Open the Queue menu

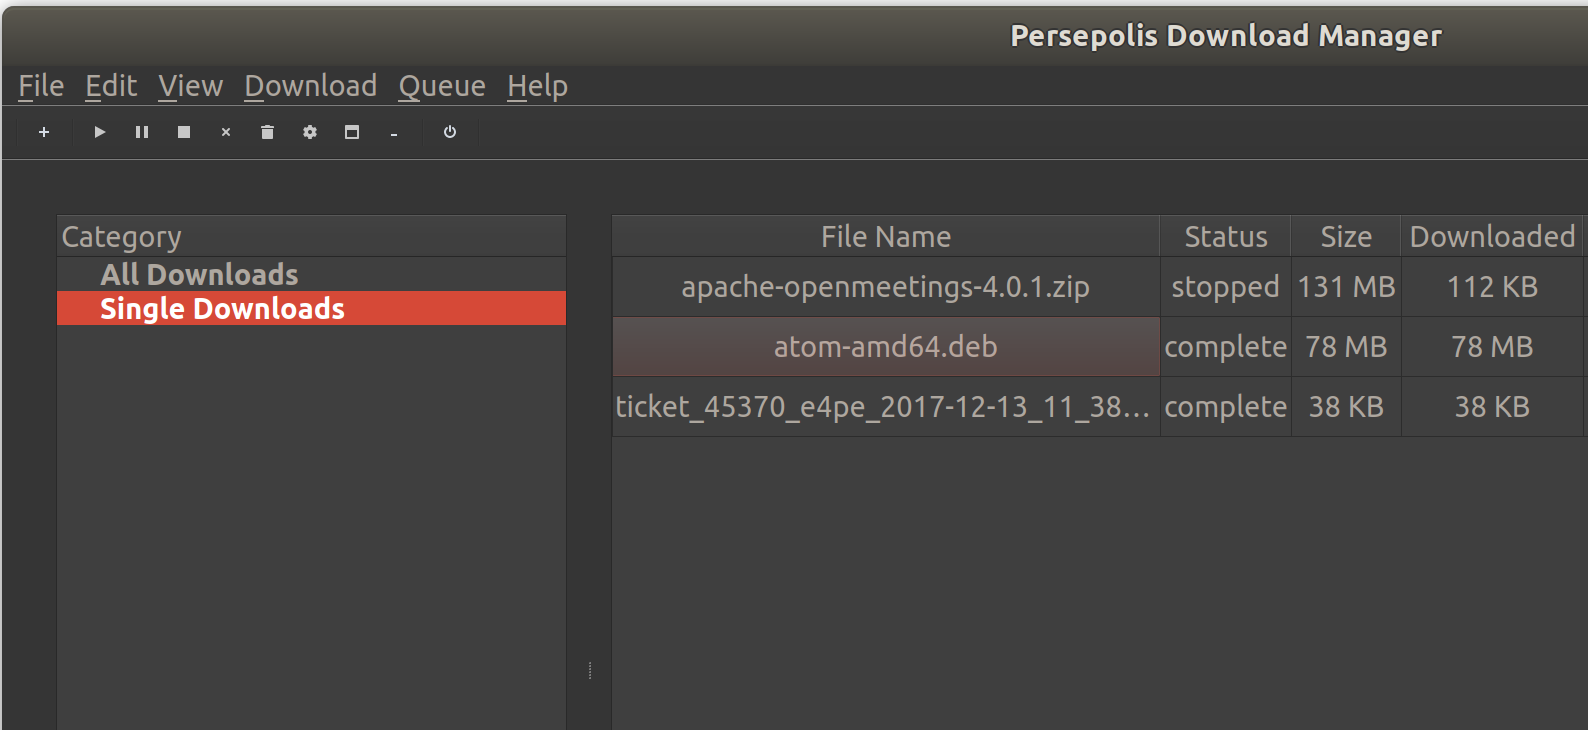click(442, 86)
